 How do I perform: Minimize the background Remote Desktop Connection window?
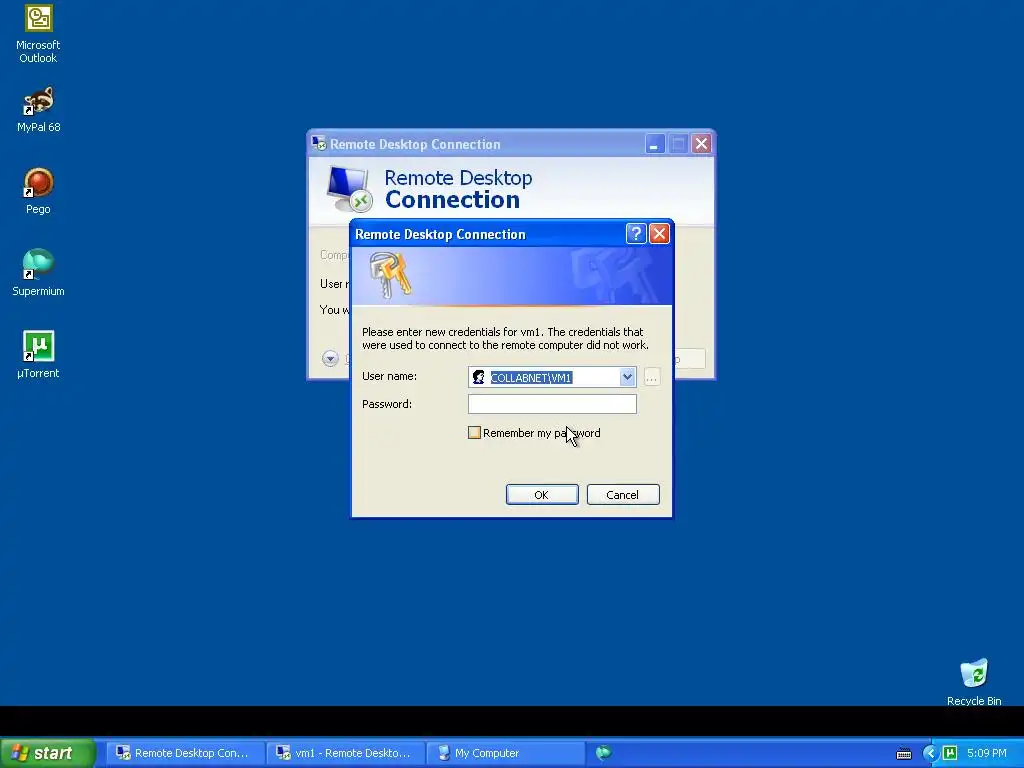654,144
